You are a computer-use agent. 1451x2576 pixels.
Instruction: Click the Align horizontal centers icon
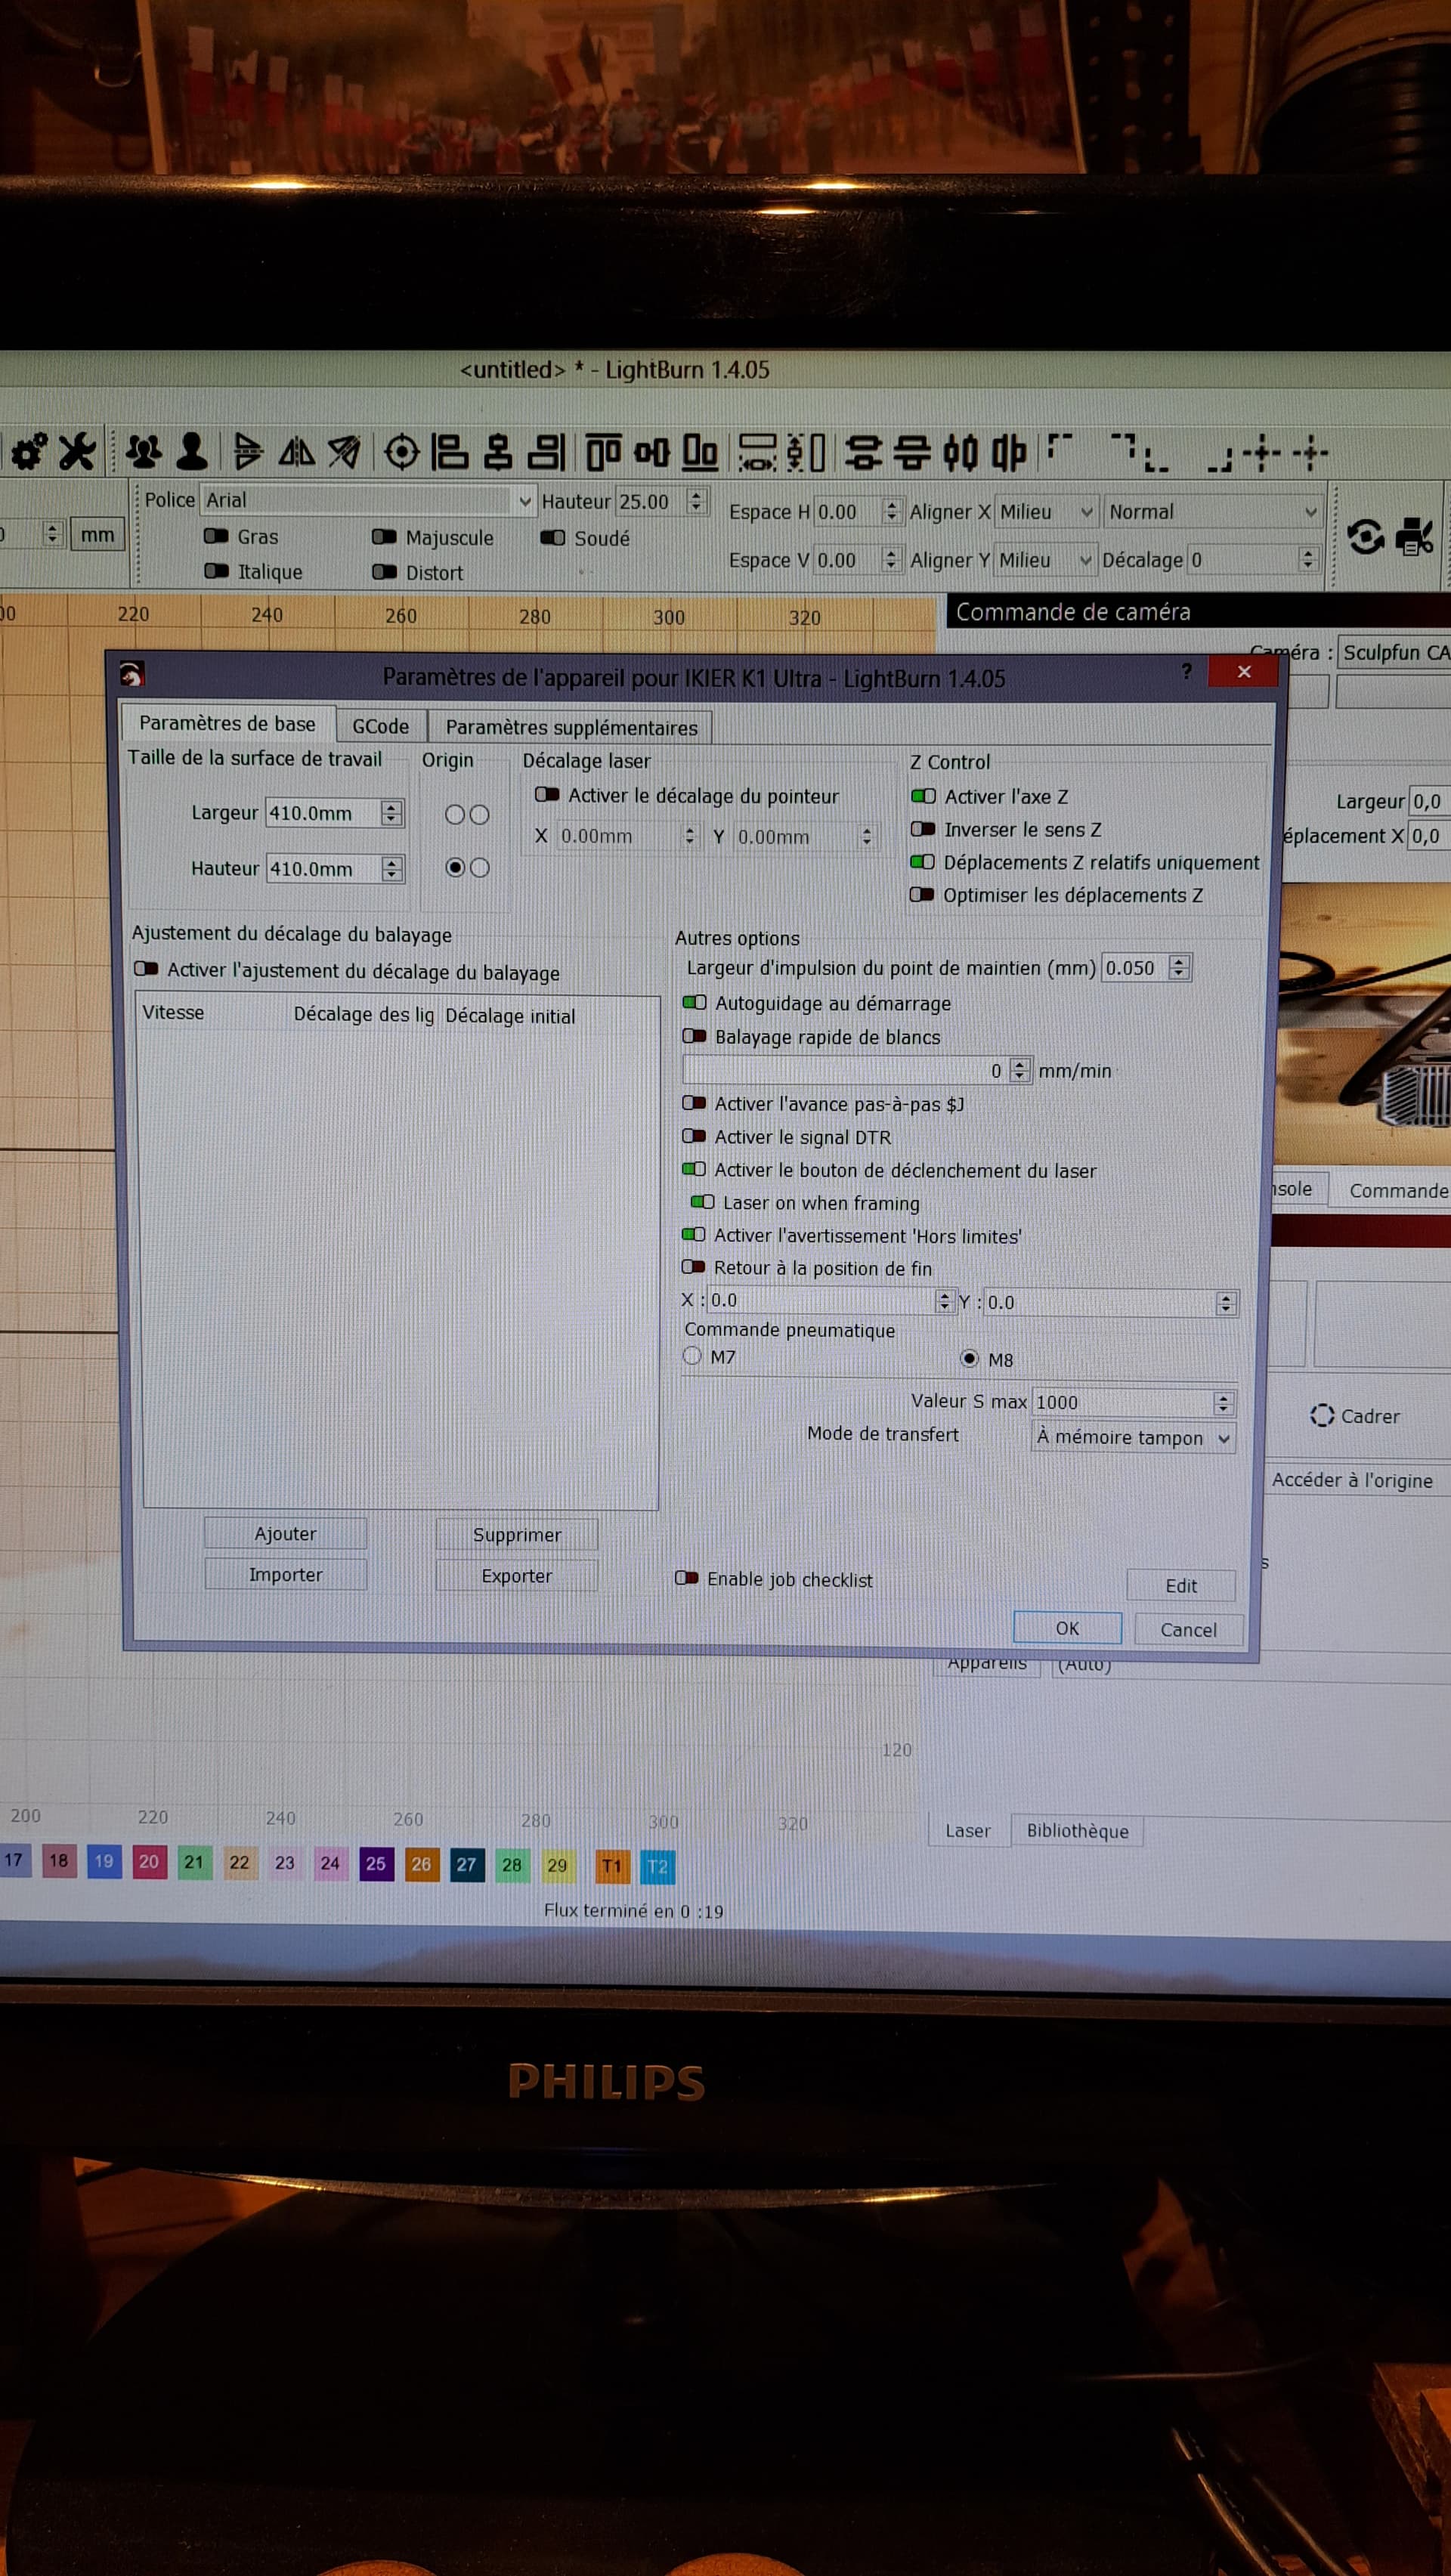click(498, 452)
